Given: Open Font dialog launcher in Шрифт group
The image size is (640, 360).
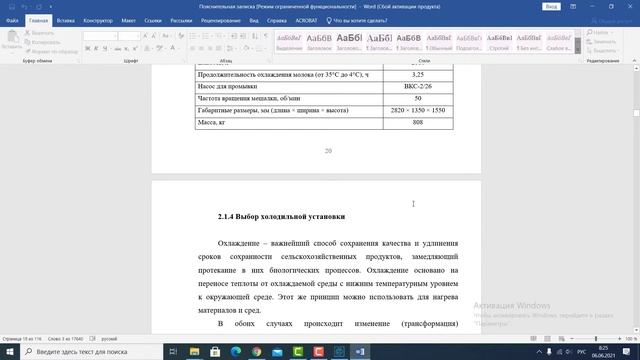Looking at the screenshot, I should (183, 61).
